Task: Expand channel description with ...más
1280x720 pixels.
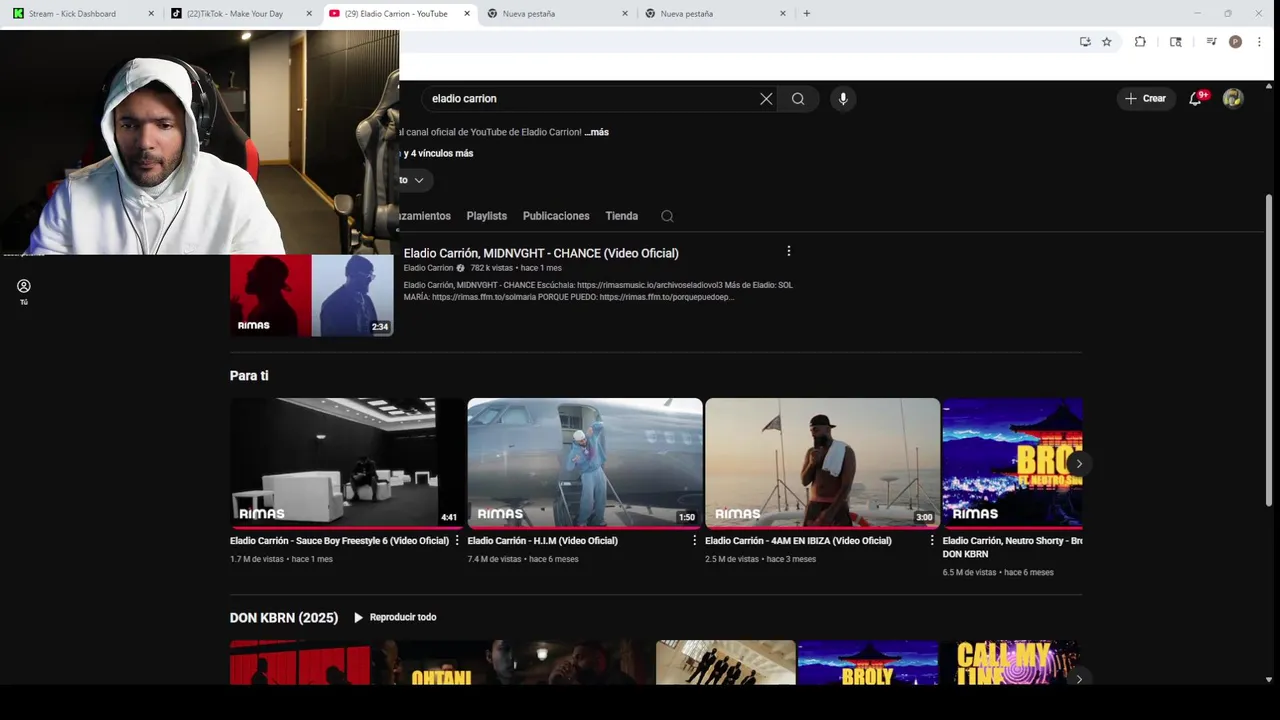Action: [x=596, y=132]
